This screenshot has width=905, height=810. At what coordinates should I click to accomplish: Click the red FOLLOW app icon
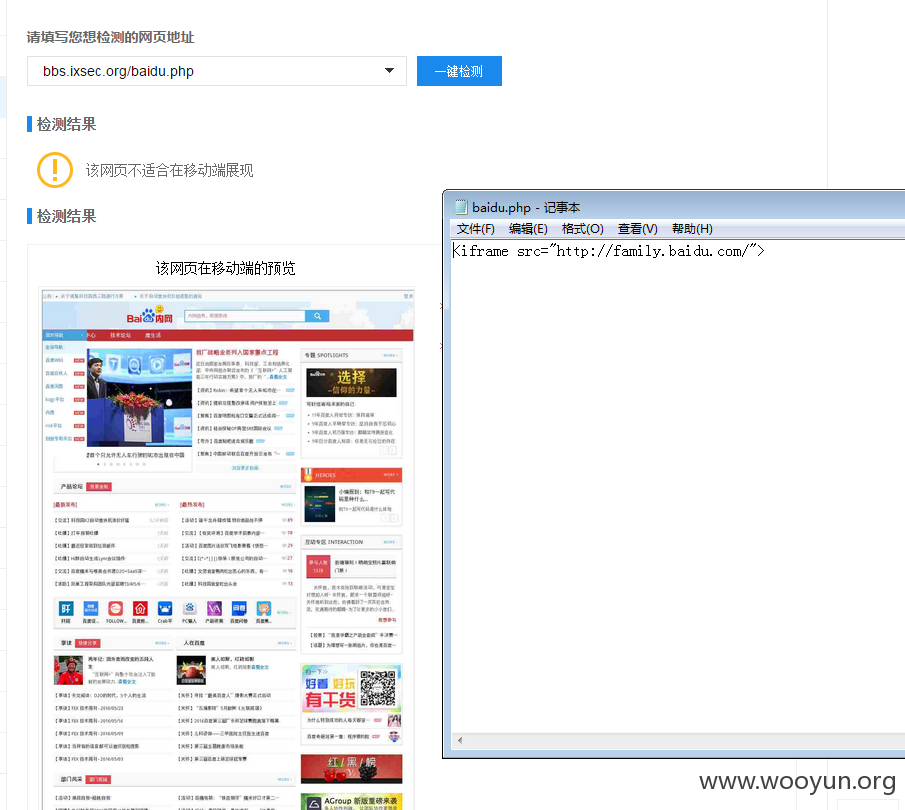115,609
